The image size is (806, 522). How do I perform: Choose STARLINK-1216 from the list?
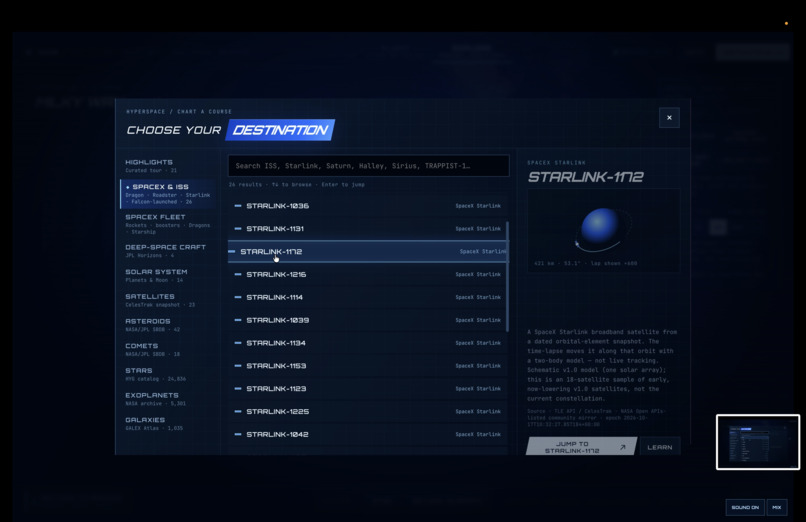pyautogui.click(x=367, y=274)
